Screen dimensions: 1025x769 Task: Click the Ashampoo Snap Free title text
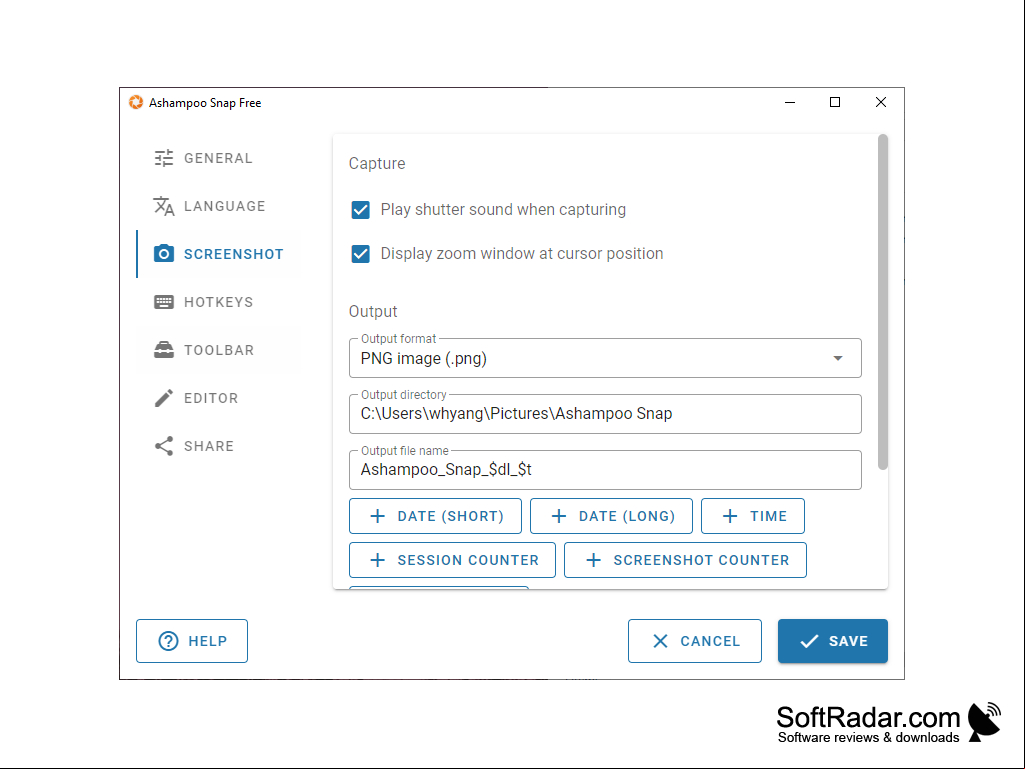(x=205, y=103)
